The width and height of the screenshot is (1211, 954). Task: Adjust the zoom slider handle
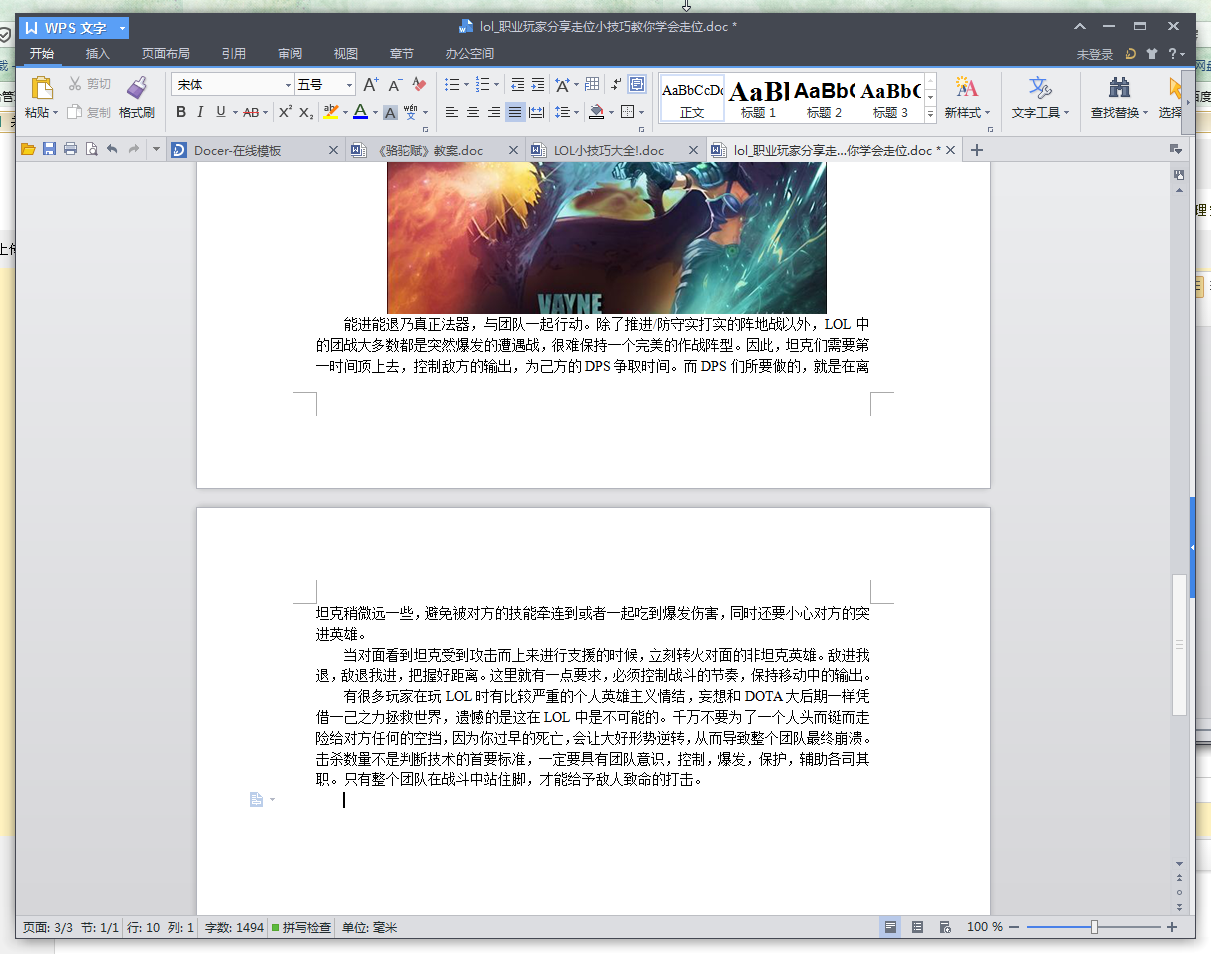coord(1094,928)
